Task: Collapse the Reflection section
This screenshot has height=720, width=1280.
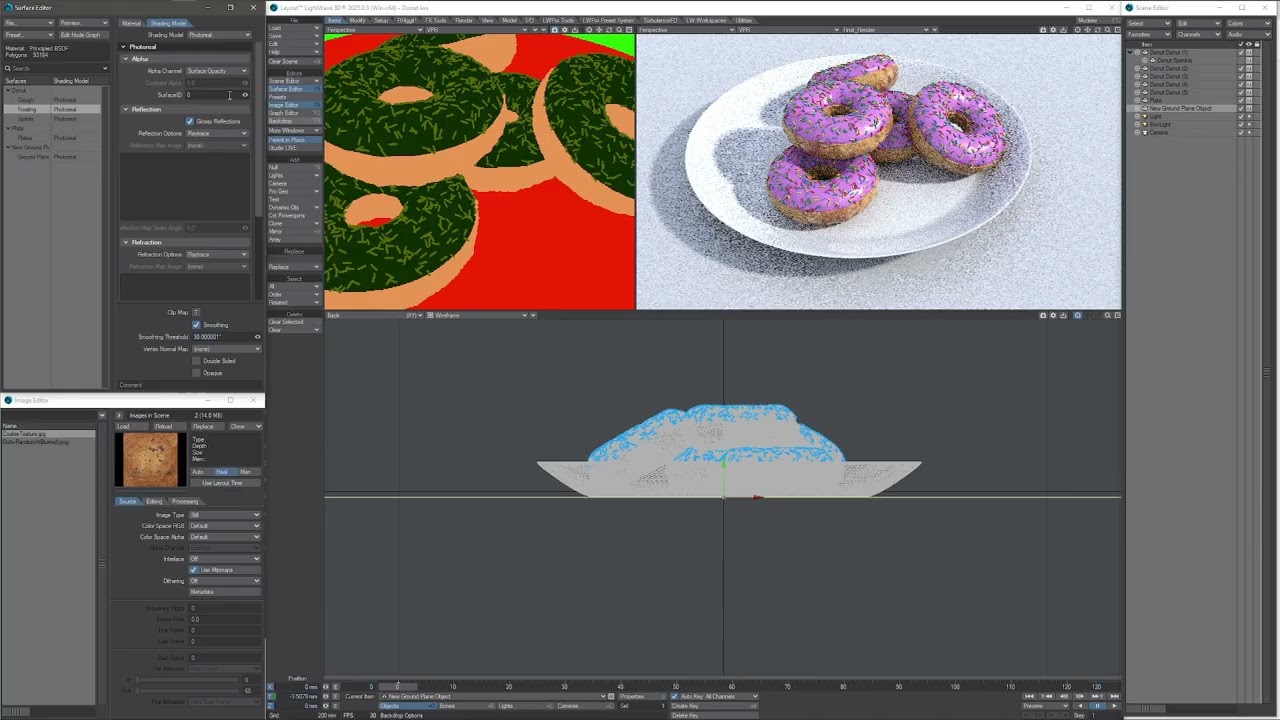Action: [x=126, y=109]
